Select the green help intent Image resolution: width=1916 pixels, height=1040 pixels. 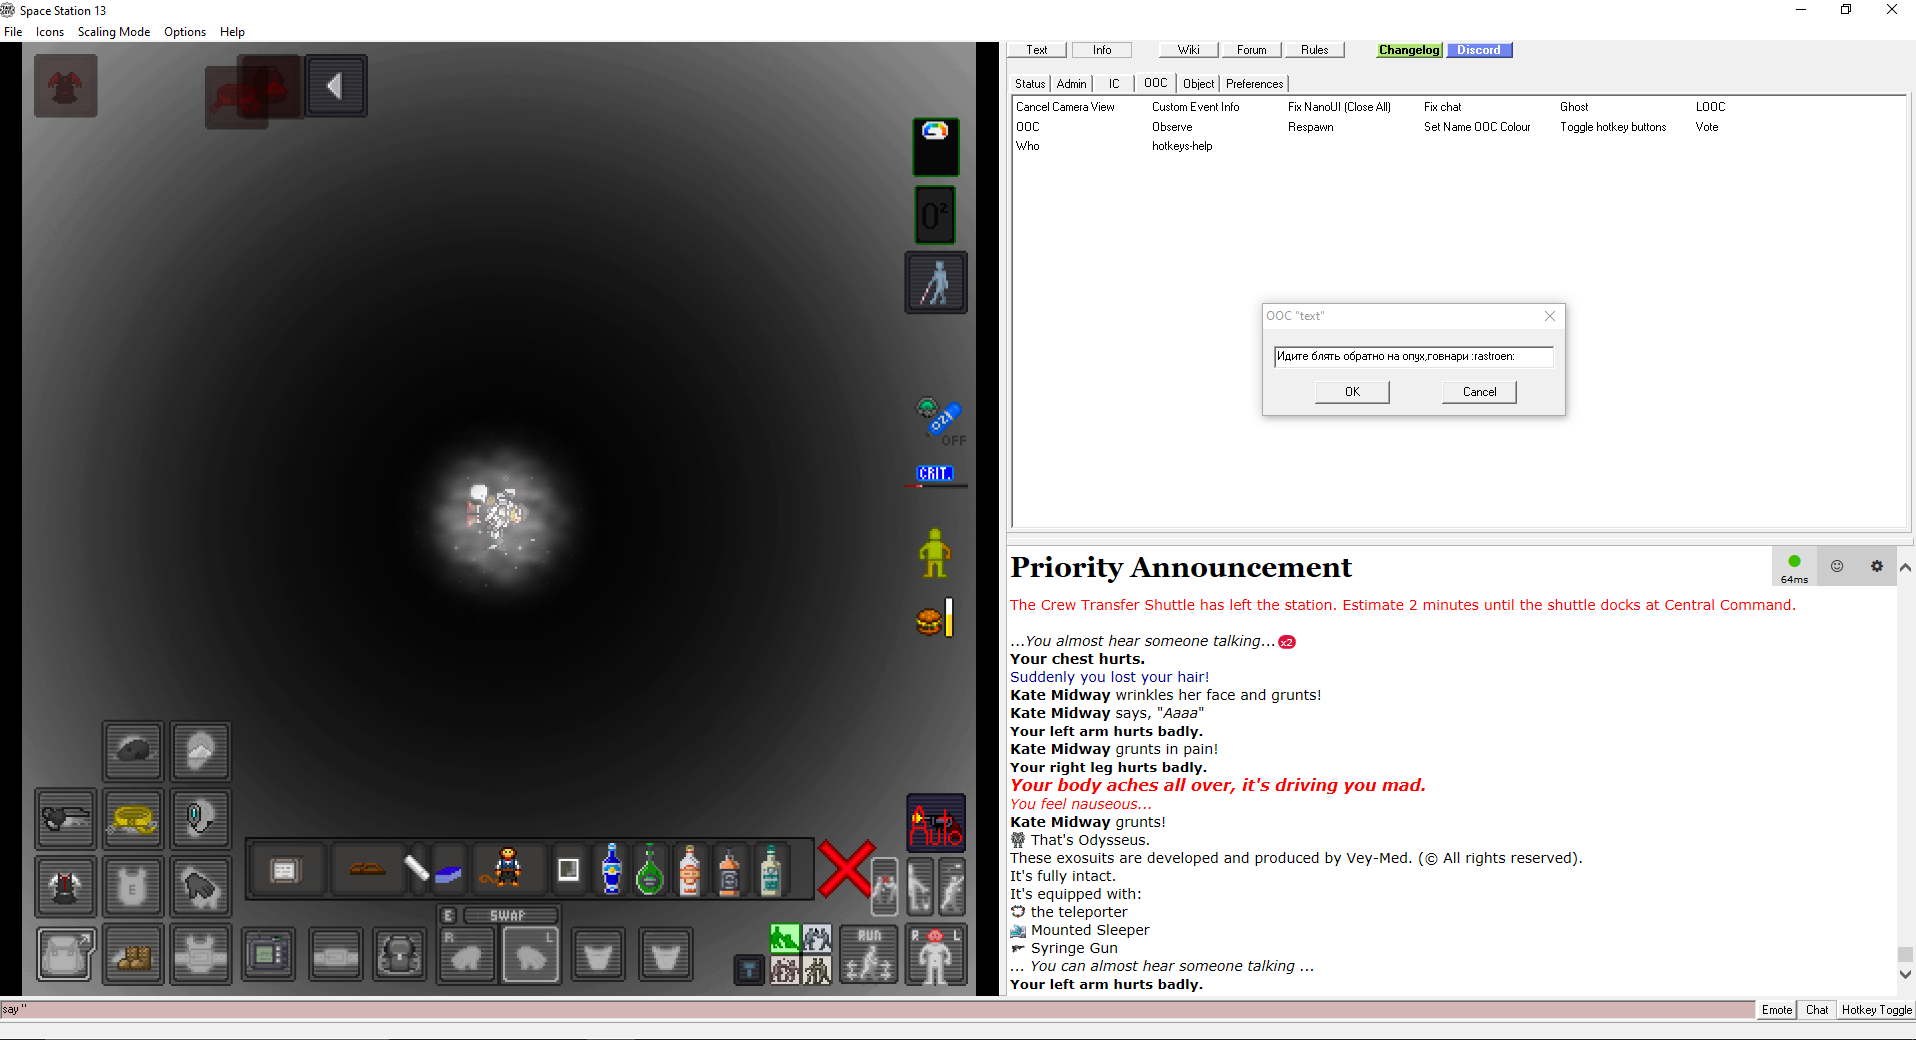coord(784,938)
